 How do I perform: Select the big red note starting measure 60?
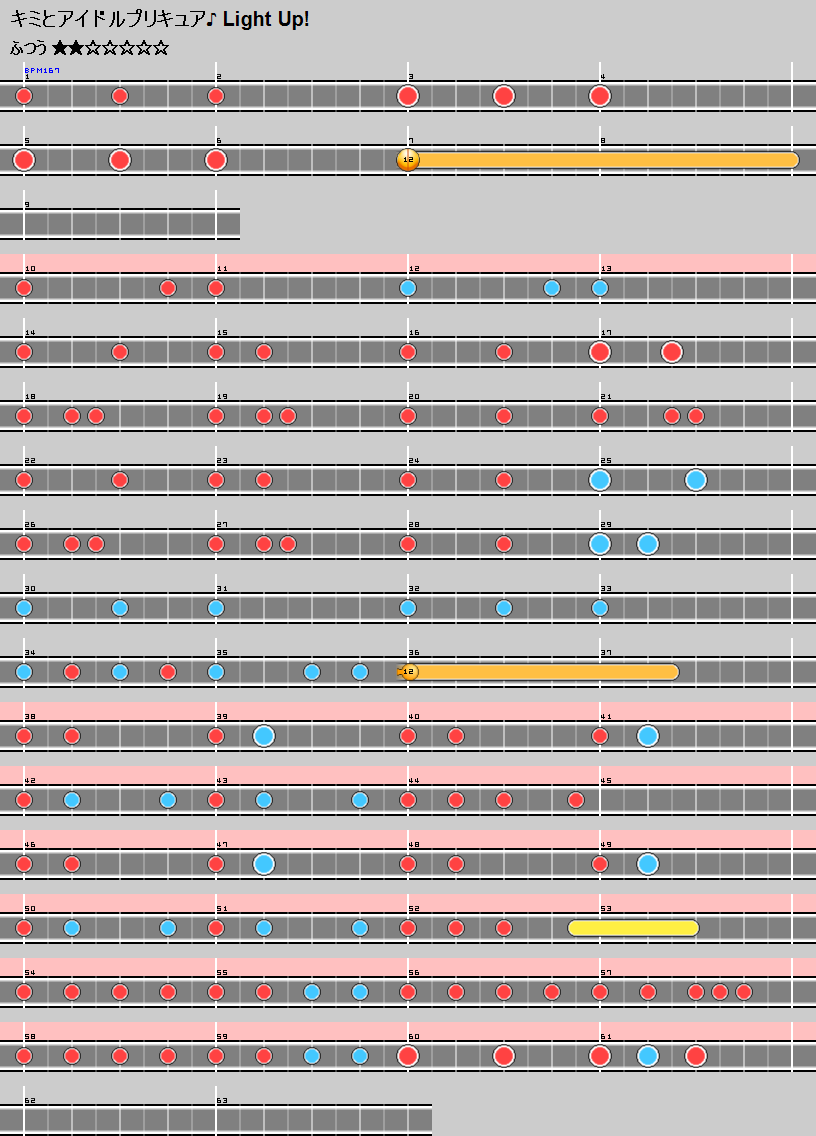coord(407,1056)
